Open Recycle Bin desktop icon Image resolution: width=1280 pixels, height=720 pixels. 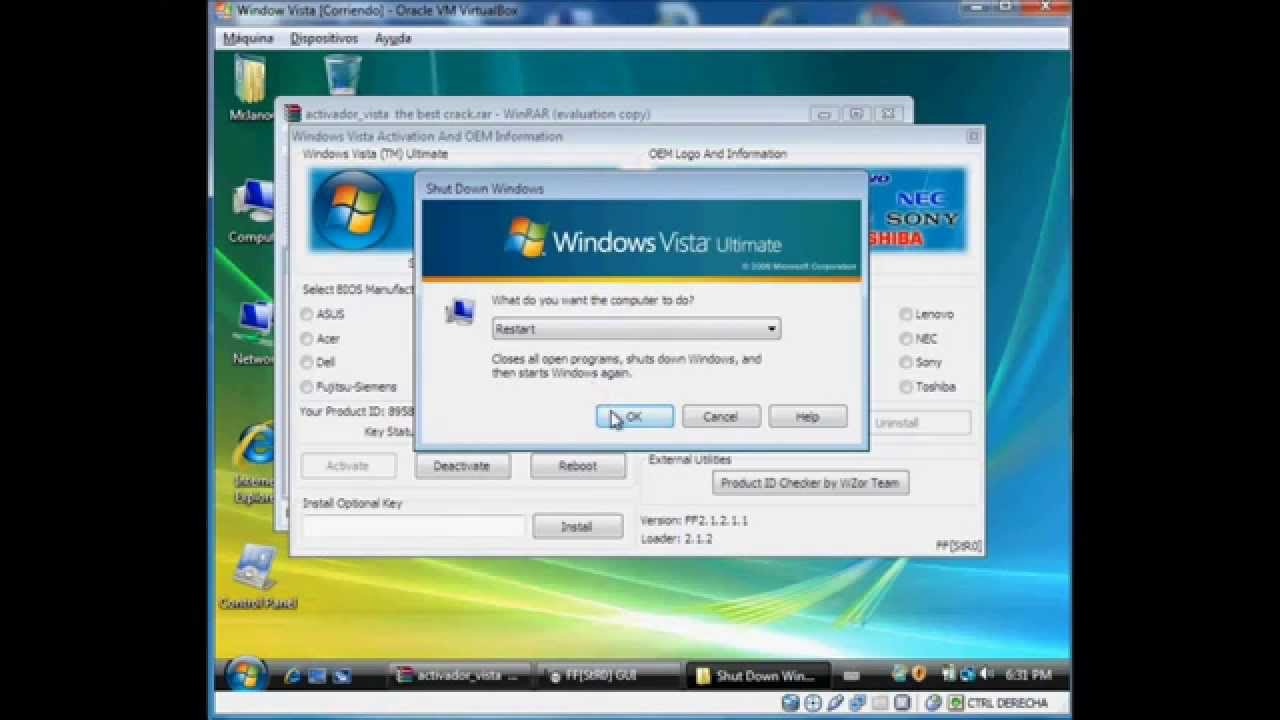tap(343, 76)
